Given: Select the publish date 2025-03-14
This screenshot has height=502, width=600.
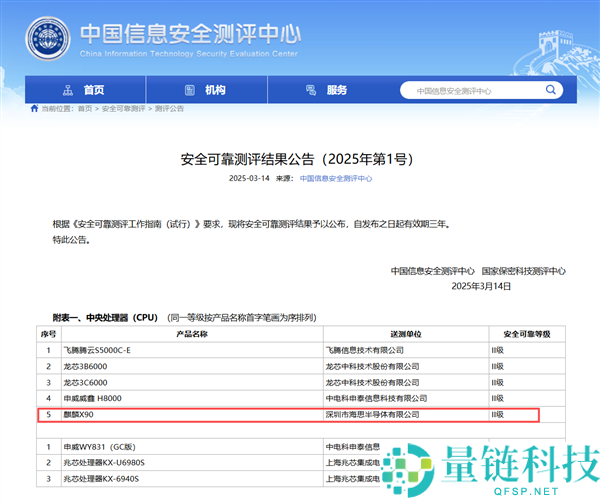Looking at the screenshot, I should (x=249, y=178).
